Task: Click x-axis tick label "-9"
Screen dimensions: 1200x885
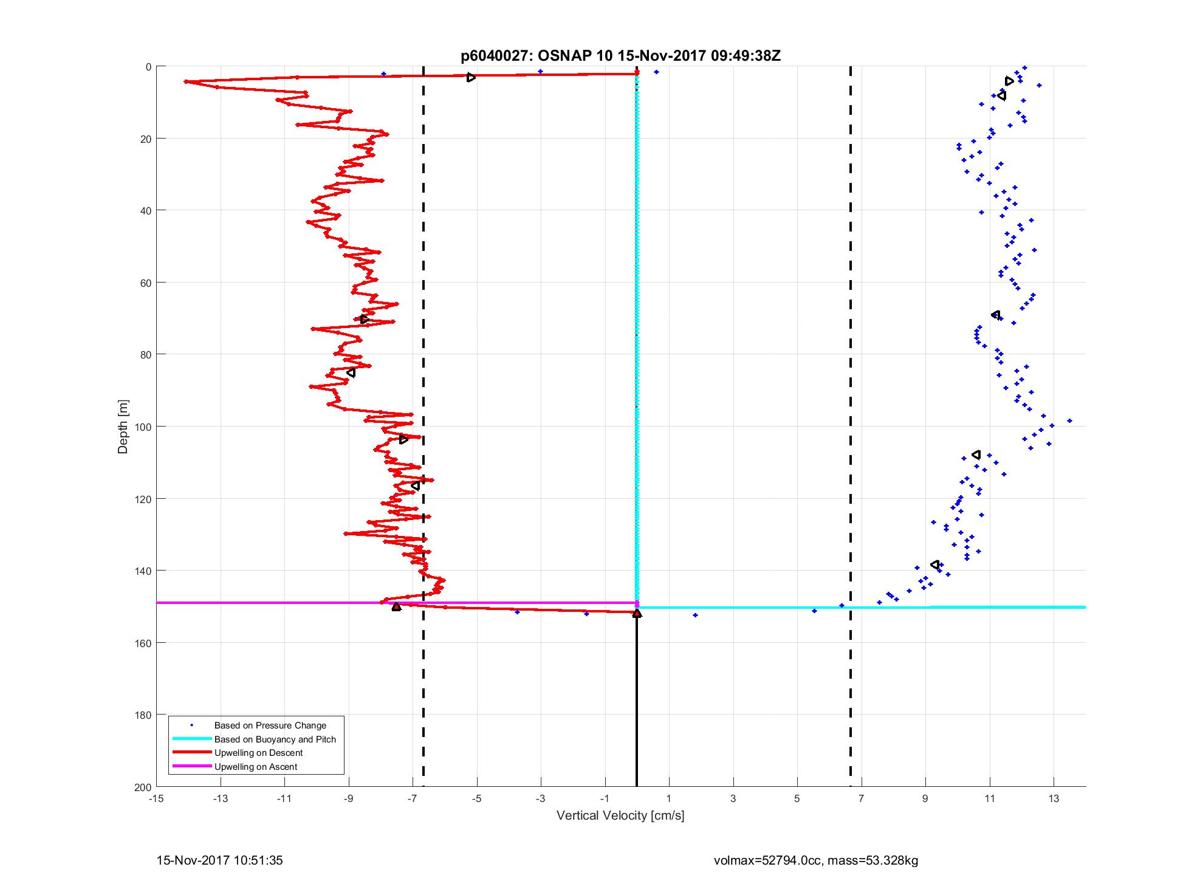Action: 348,799
